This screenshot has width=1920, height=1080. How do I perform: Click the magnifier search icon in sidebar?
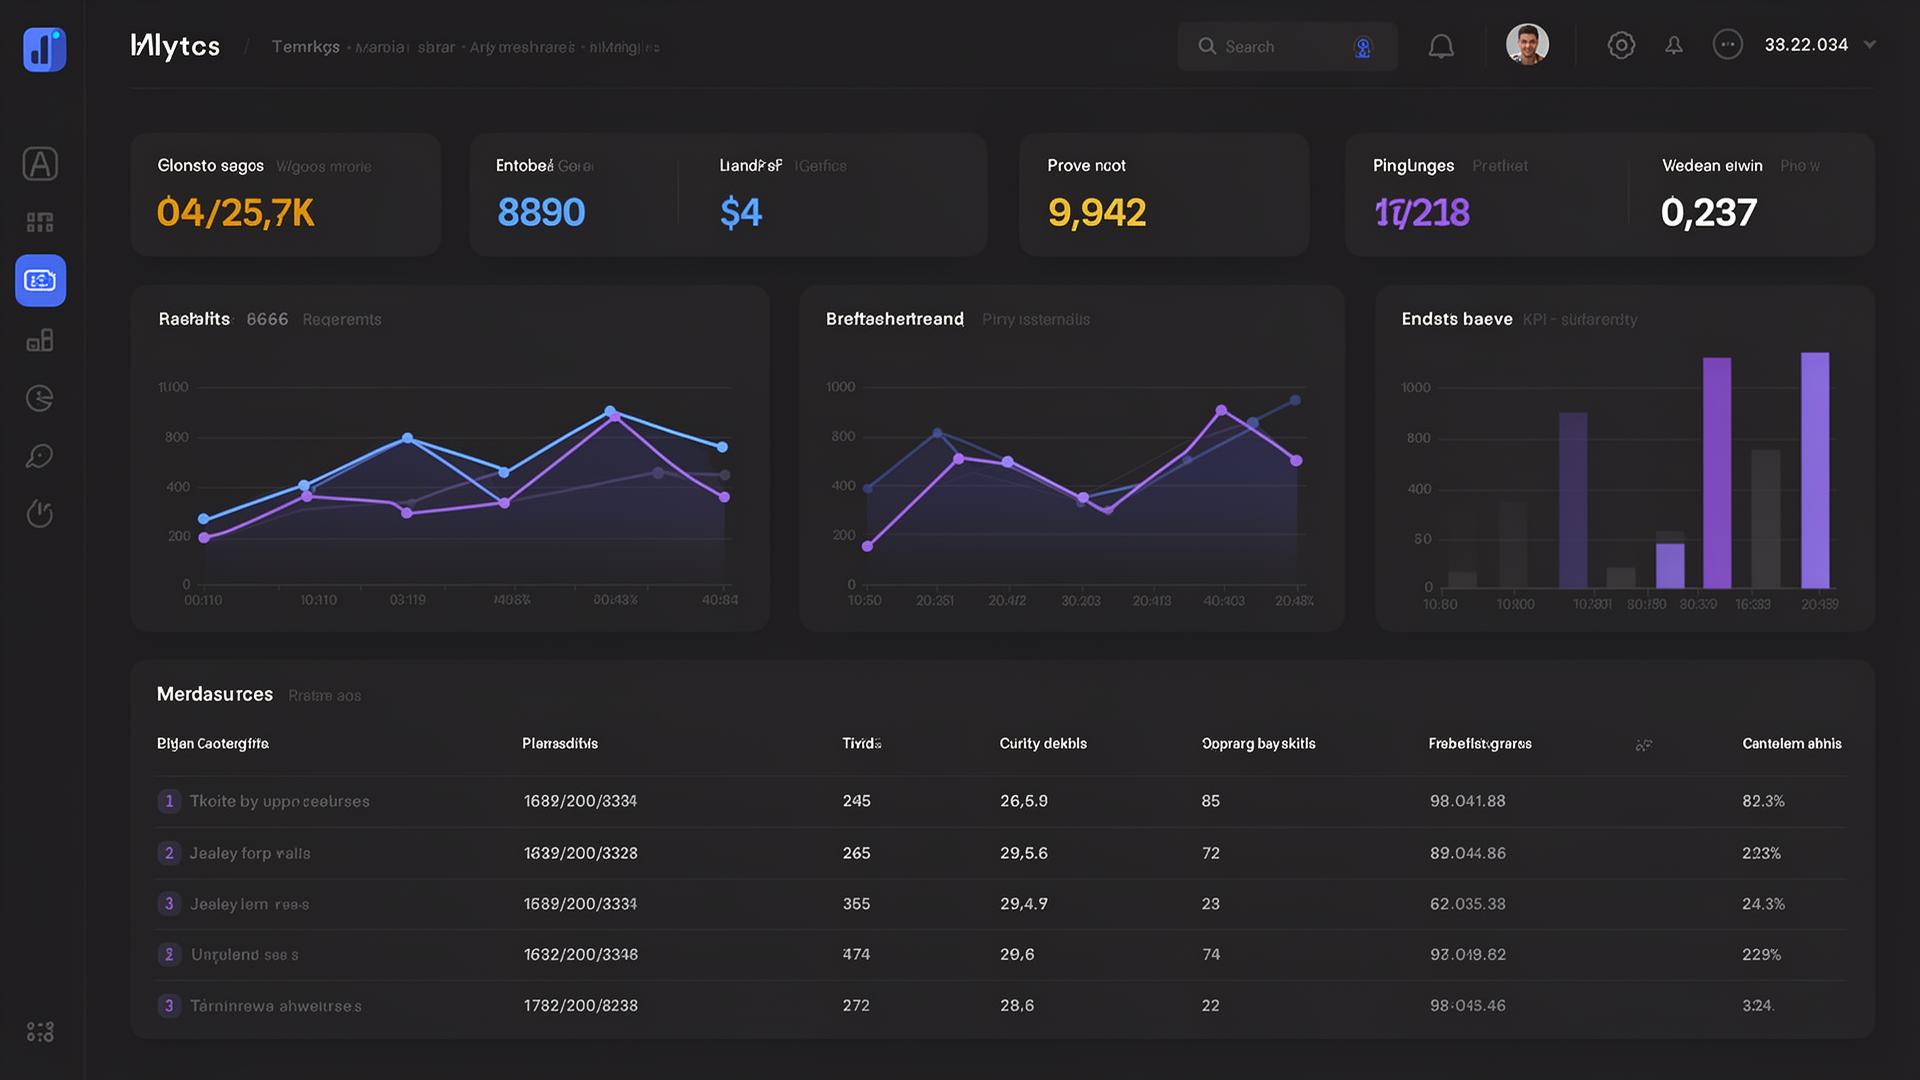(40, 457)
